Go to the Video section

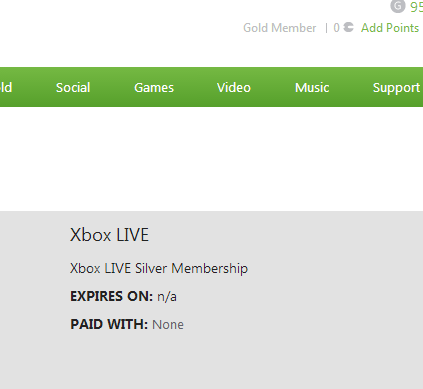234,88
